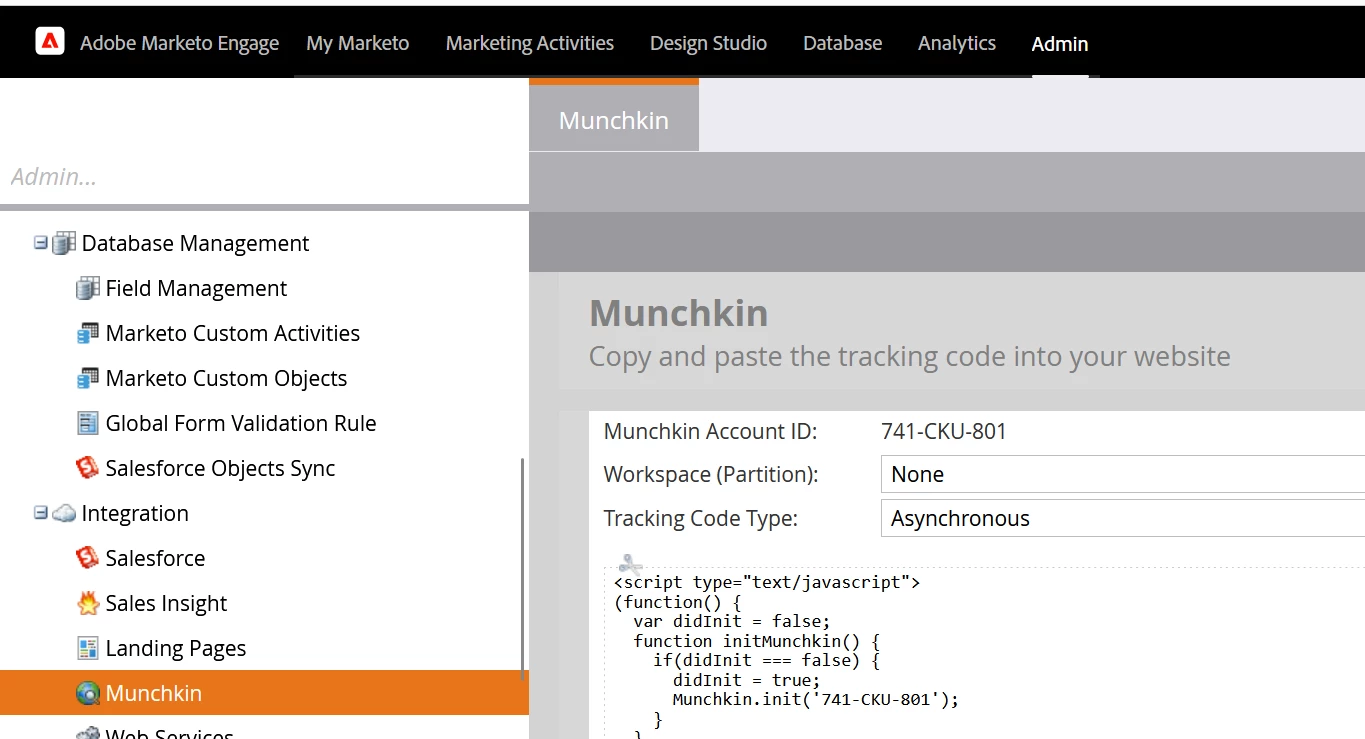
Task: Open Salesforce Objects Sync item
Action: coord(220,468)
